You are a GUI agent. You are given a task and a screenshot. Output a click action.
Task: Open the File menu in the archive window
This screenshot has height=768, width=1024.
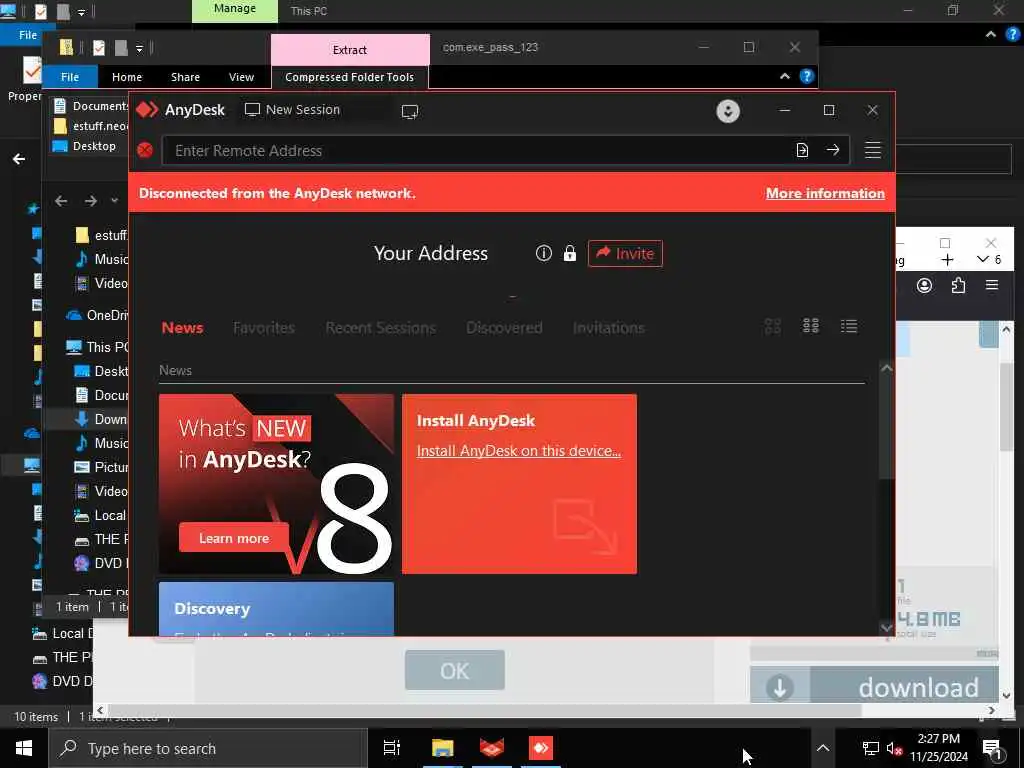coord(70,77)
